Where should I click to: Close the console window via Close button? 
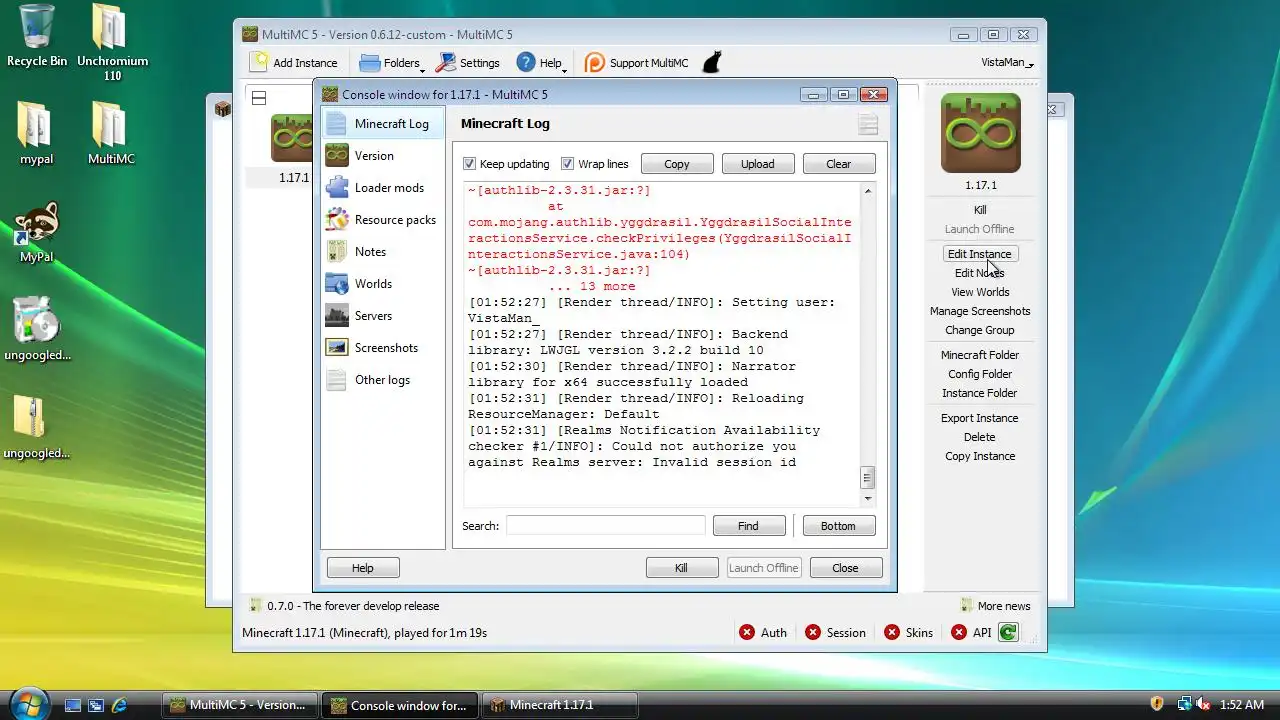point(845,568)
